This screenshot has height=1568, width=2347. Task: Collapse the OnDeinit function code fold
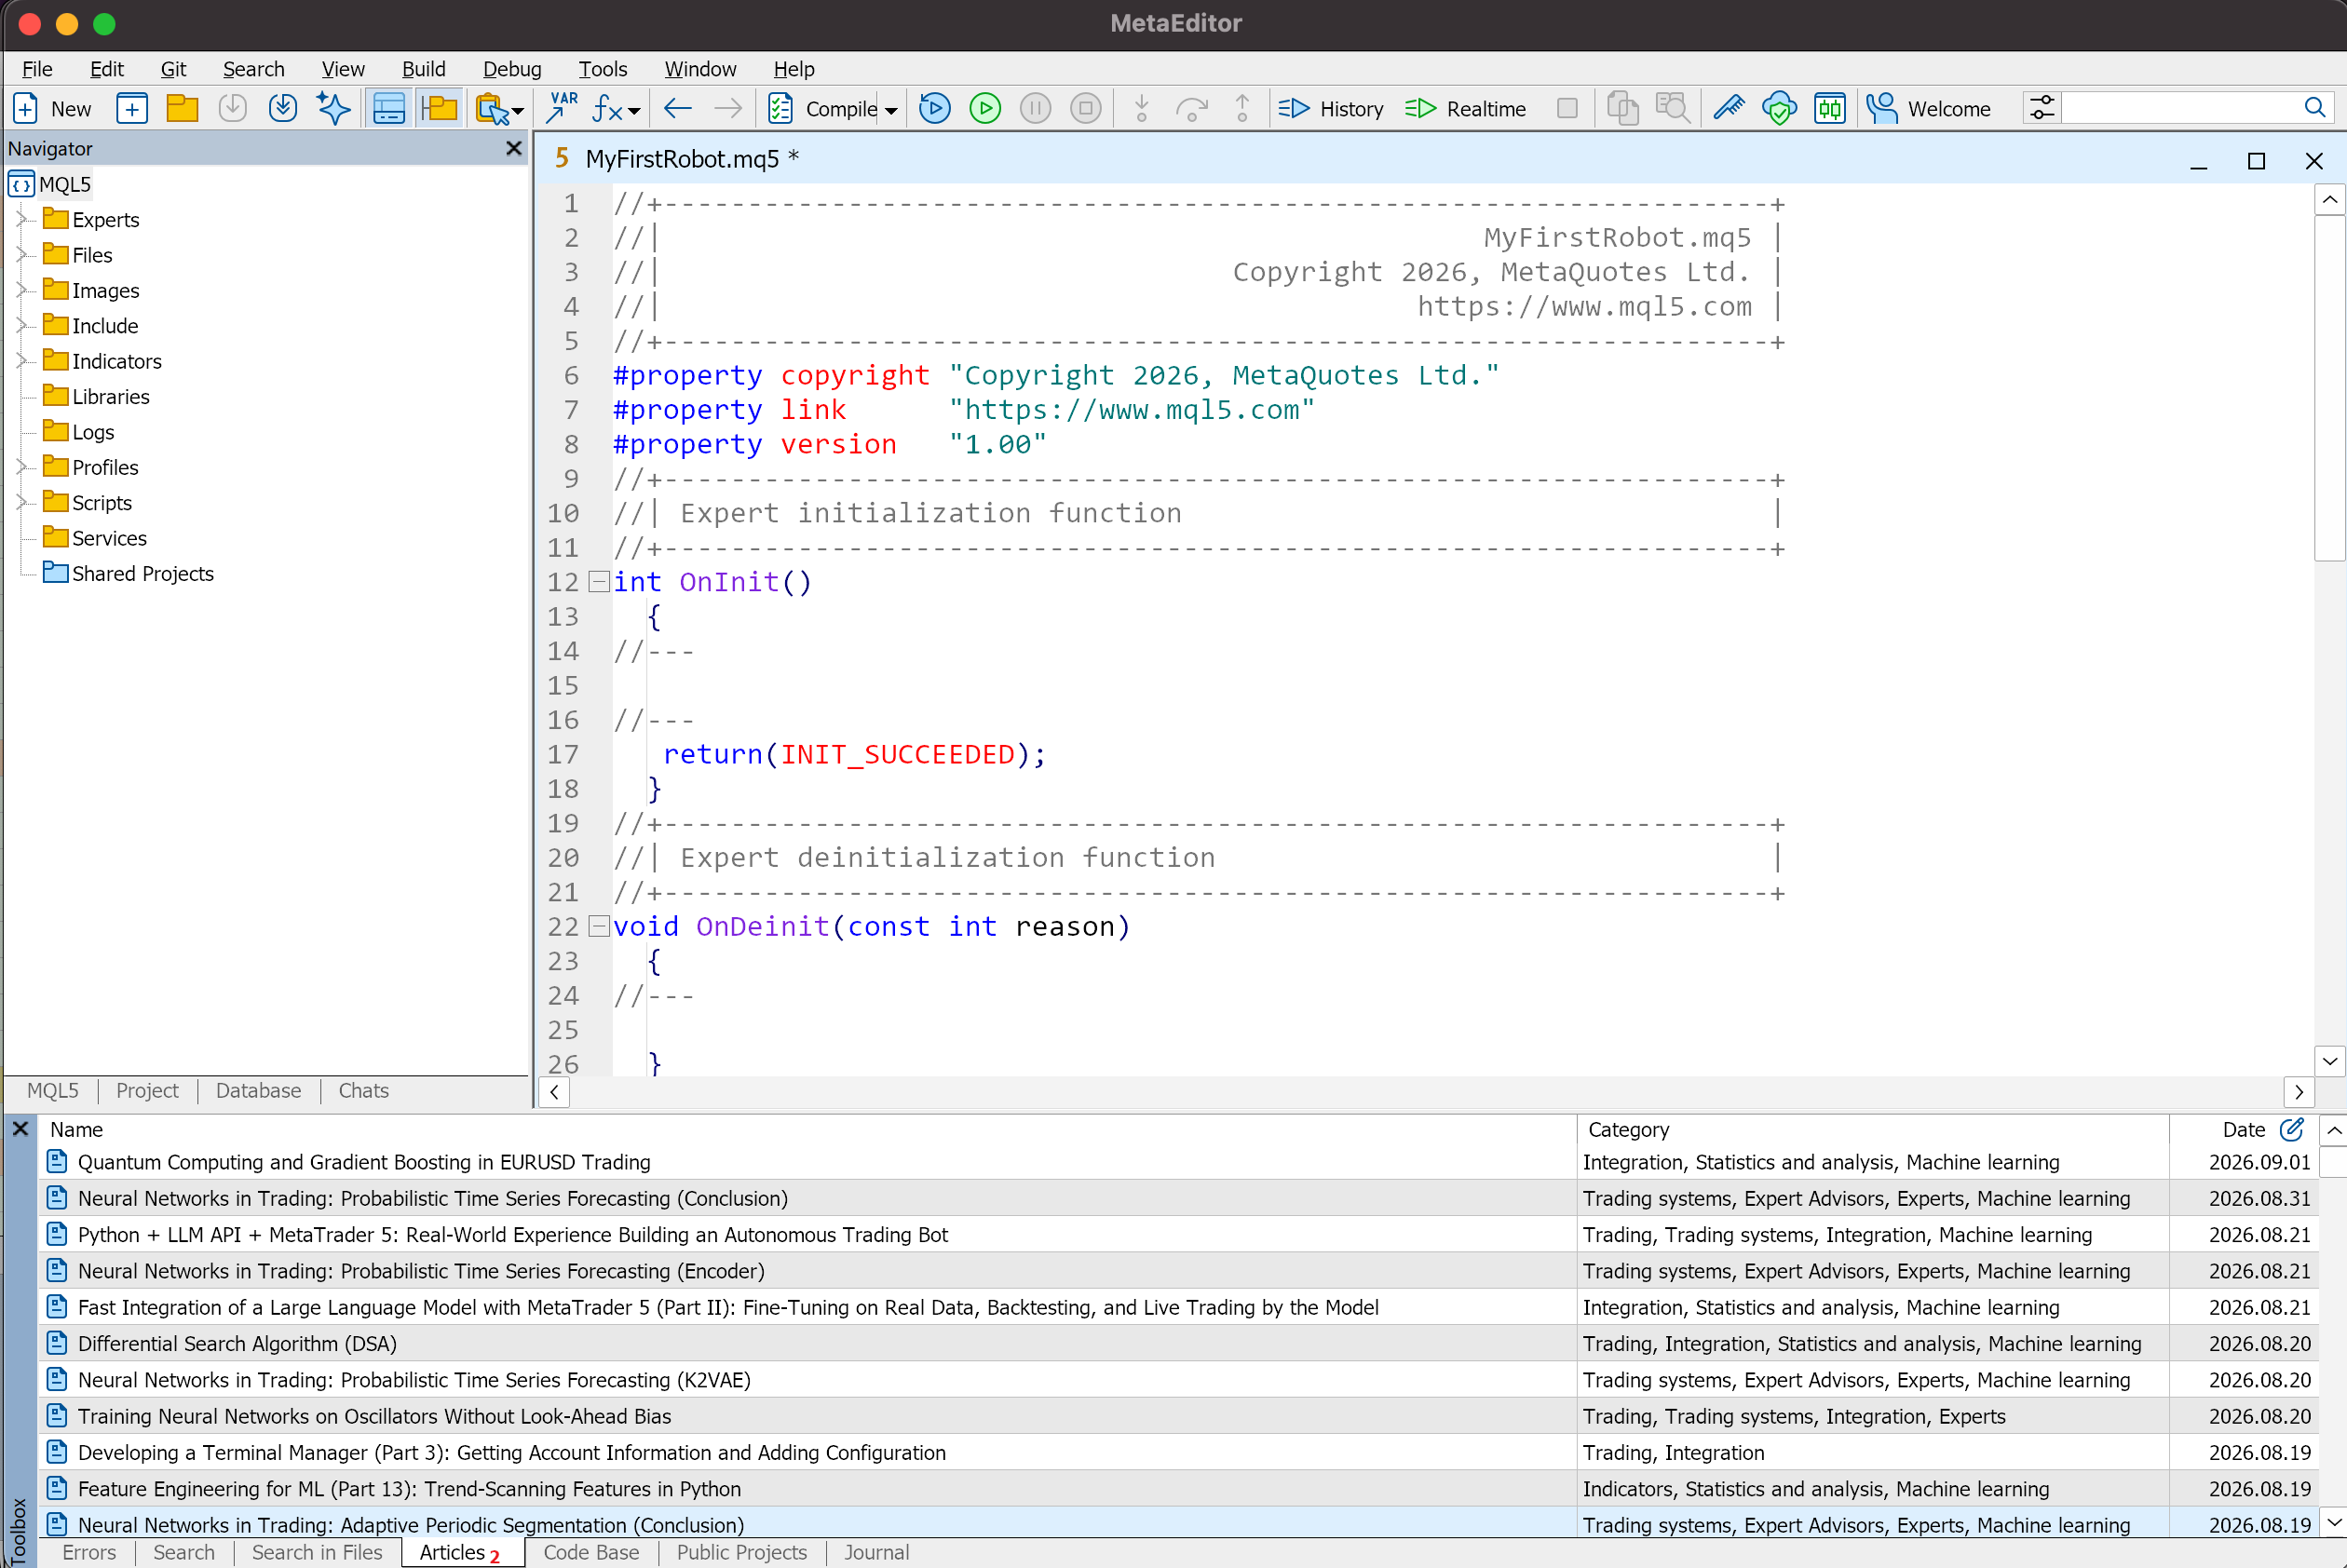[598, 927]
